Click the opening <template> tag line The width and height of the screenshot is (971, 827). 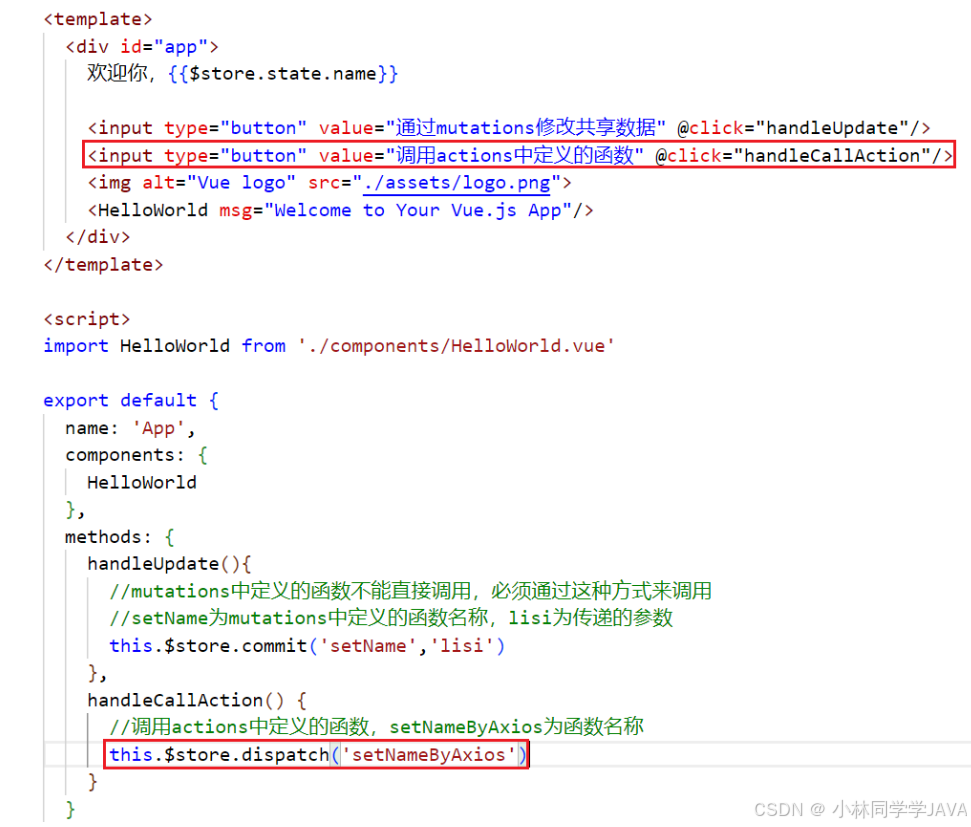[98, 19]
